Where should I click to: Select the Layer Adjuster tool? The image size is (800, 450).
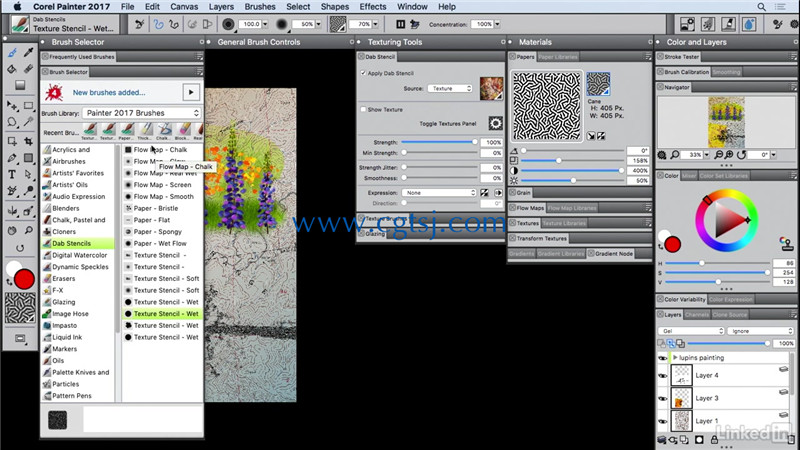(x=12, y=106)
